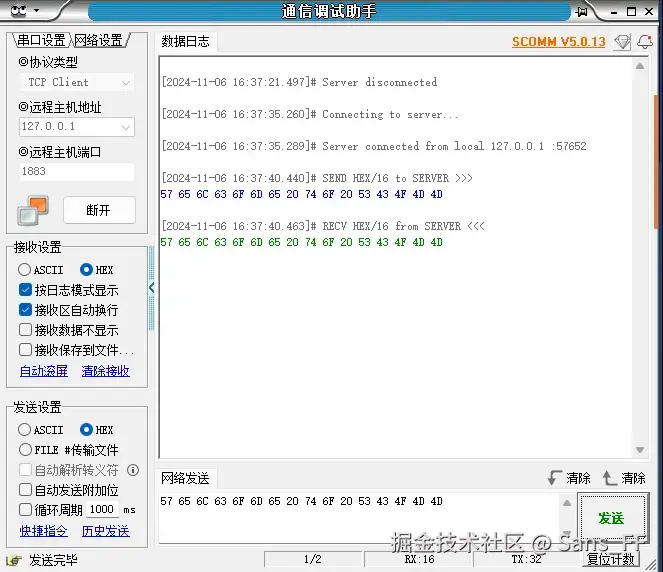Click the network connection status icon
Image resolution: width=663 pixels, height=572 pixels.
coord(33,210)
